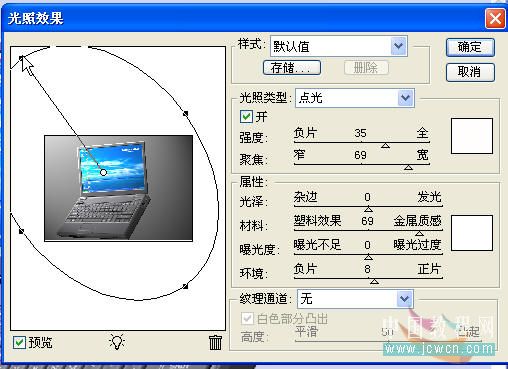Screen dimensions: 508x369
Task: Click the light center circle on the laptop preview
Action: click(x=103, y=172)
